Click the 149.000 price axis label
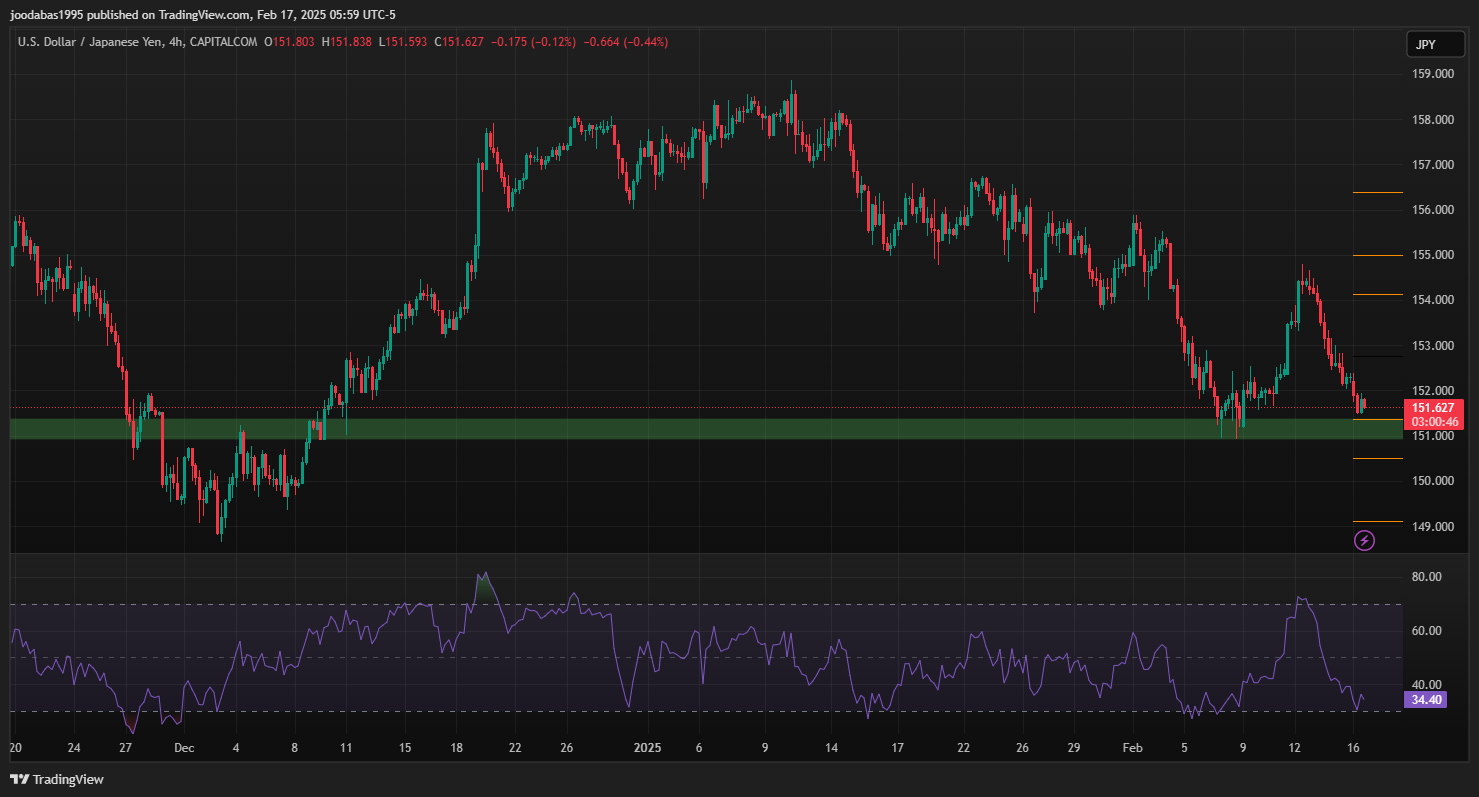This screenshot has width=1479, height=797. pyautogui.click(x=1432, y=526)
